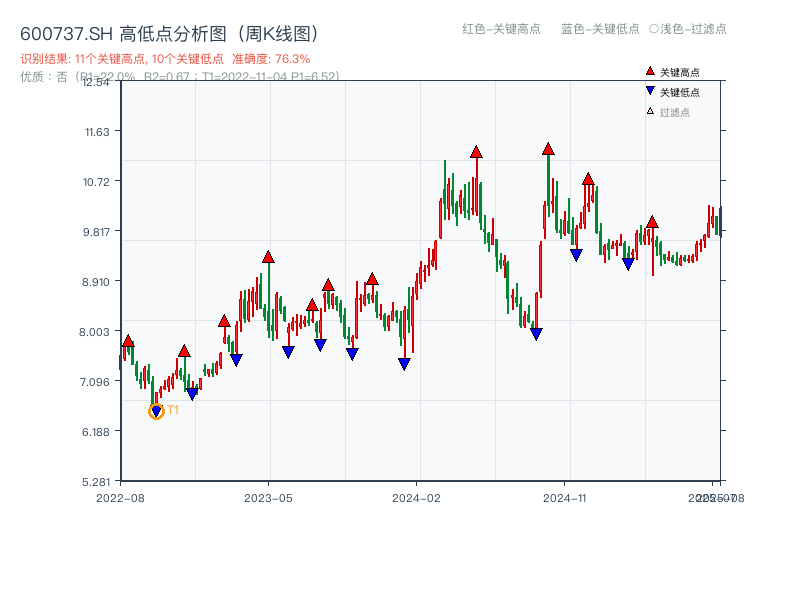
Task: Click the 7.096 y-axis label
Action: [95, 382]
